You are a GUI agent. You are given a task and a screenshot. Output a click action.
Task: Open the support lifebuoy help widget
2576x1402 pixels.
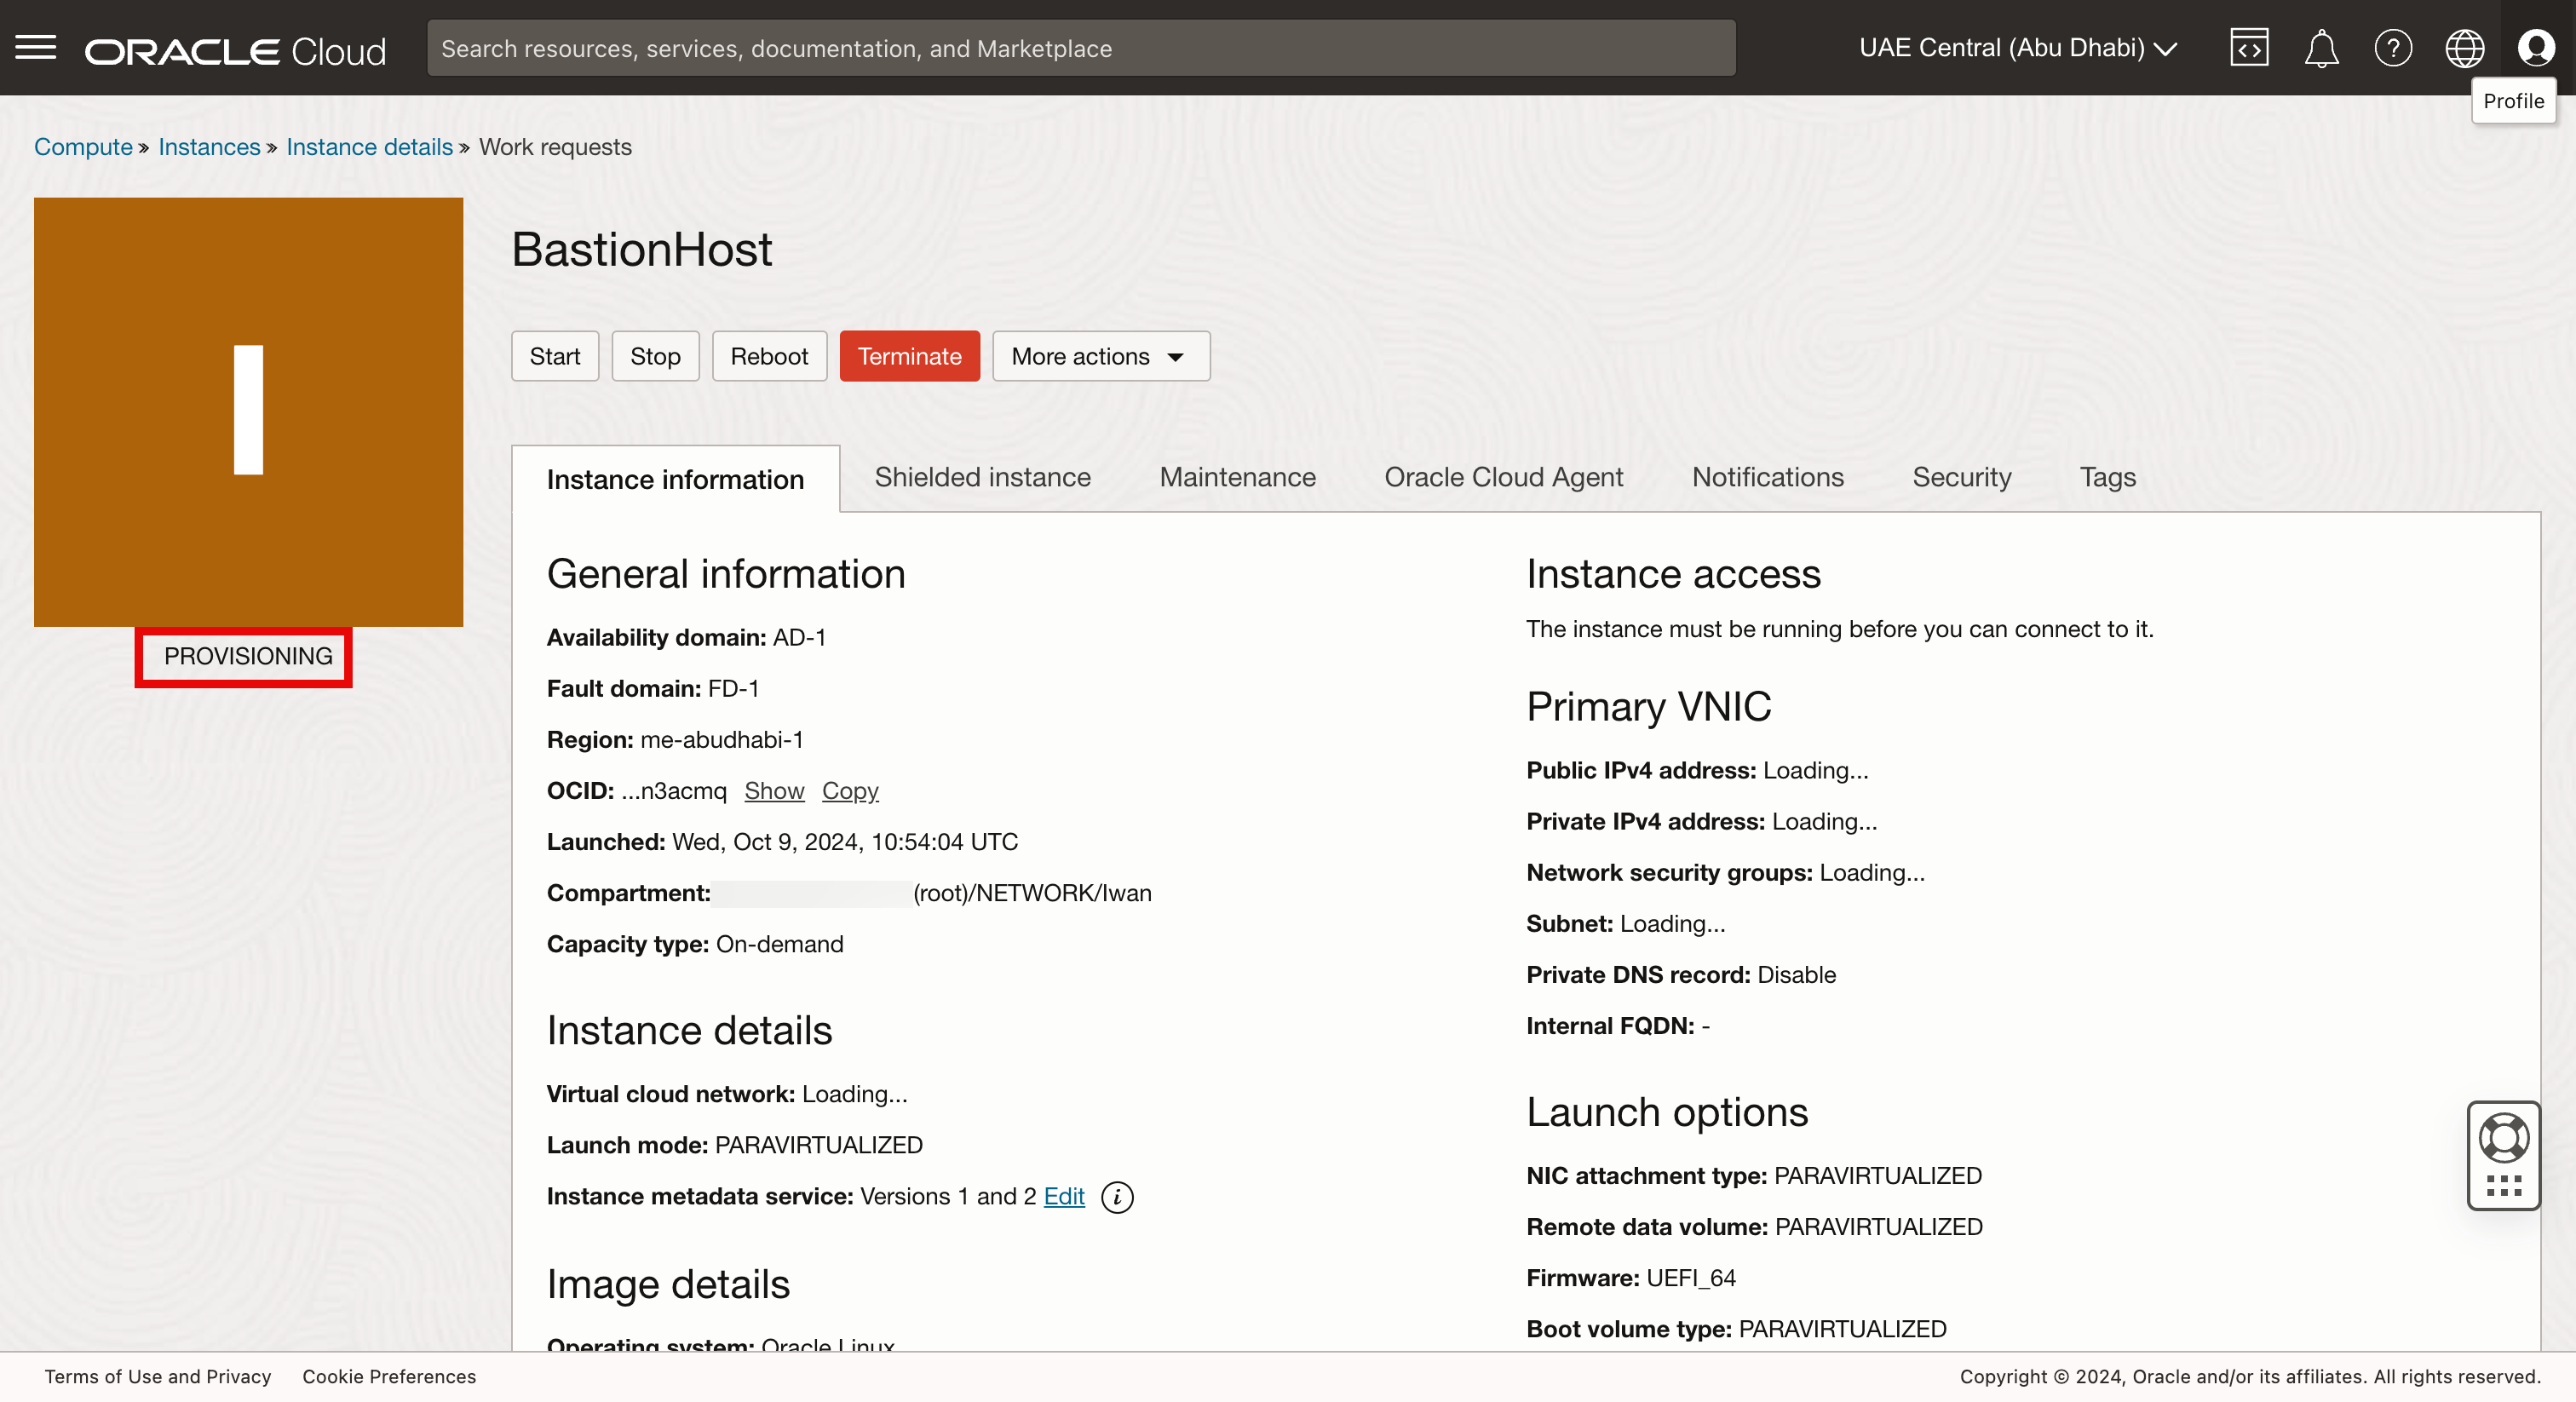tap(2503, 1139)
